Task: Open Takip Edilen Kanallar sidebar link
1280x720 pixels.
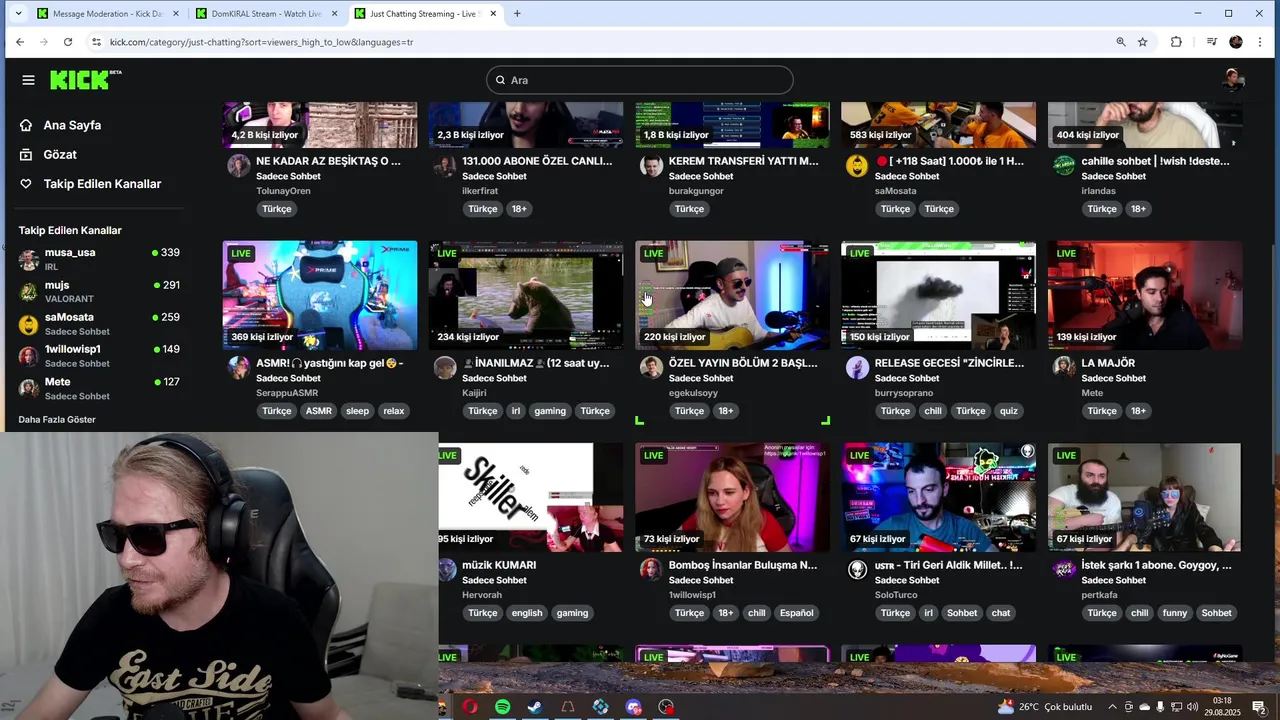Action: point(102,184)
